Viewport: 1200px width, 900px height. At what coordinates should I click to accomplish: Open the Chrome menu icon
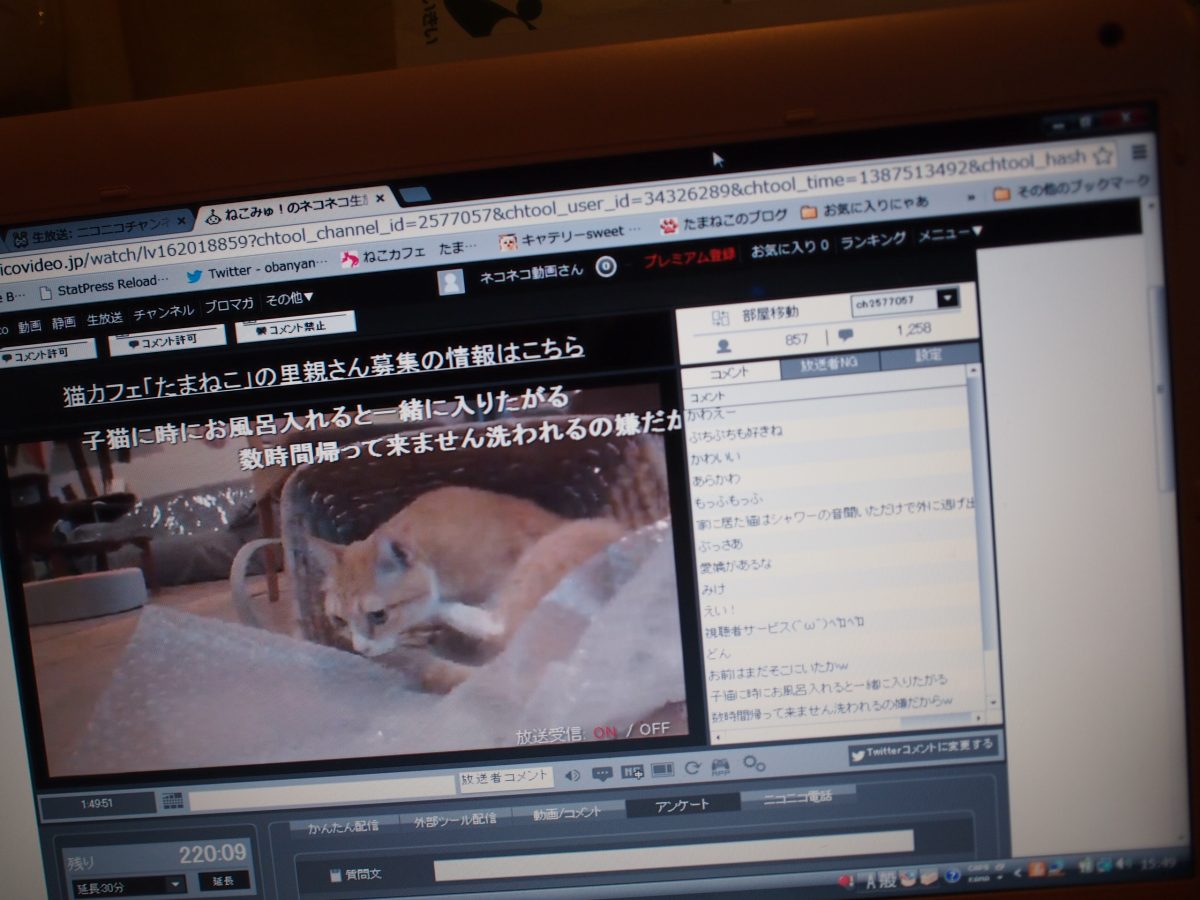pos(1139,153)
